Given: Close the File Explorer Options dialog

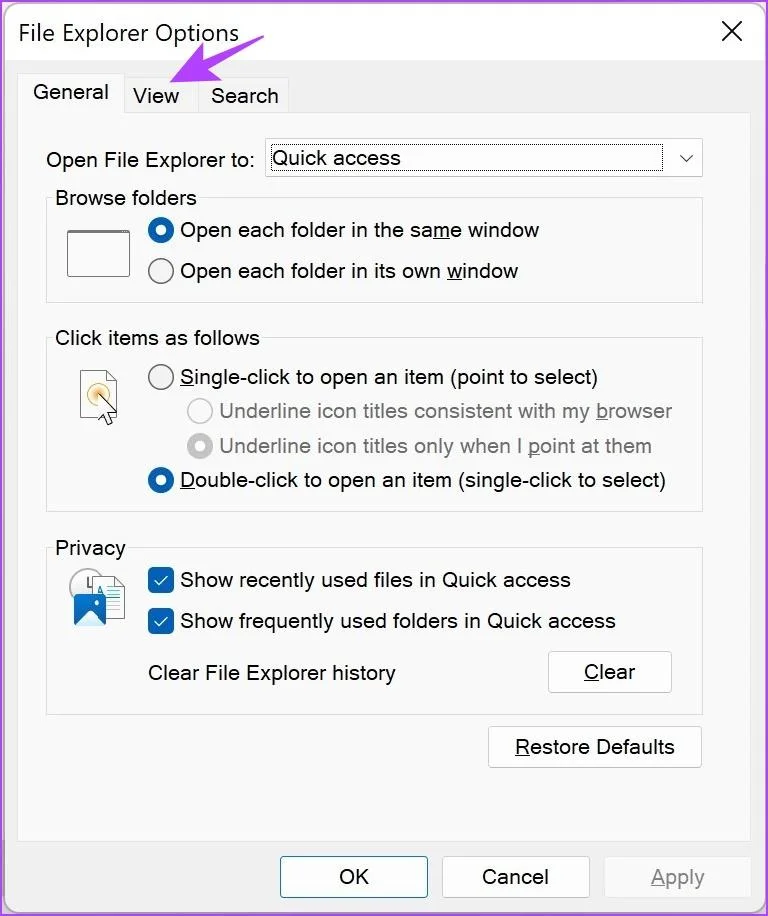Looking at the screenshot, I should coord(731,31).
